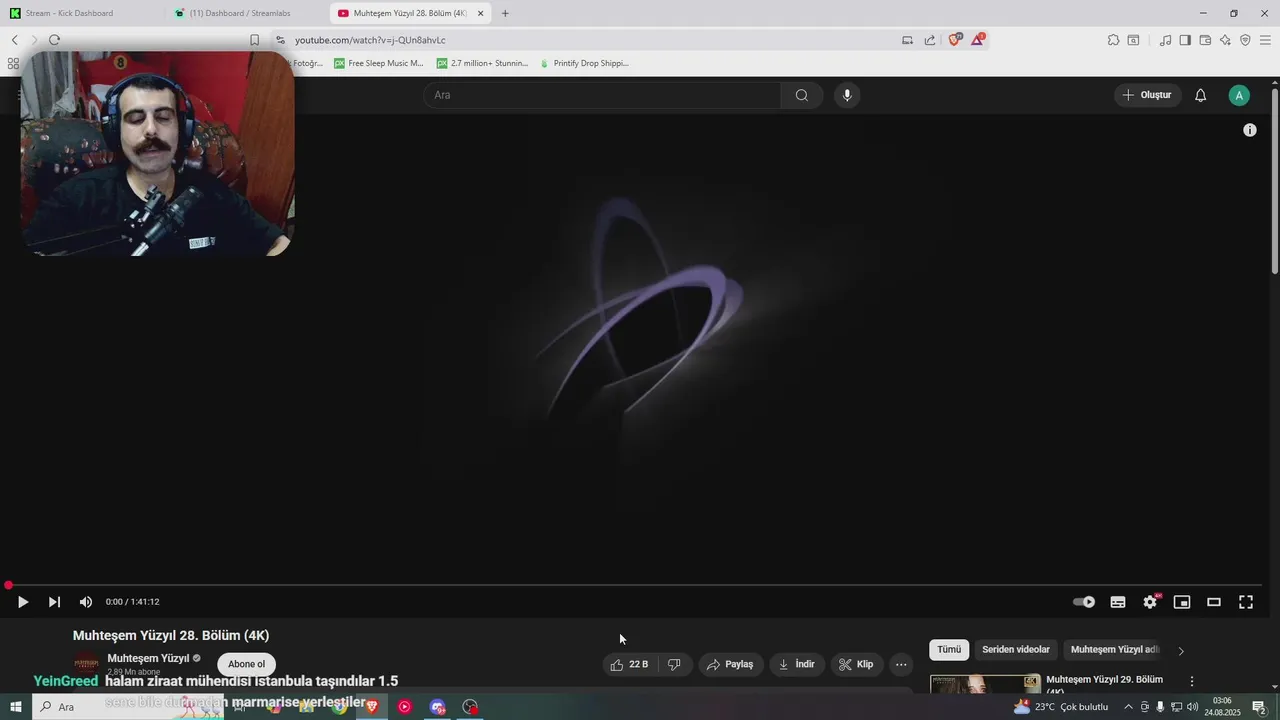Go back in browser history
1280x720 pixels.
pyautogui.click(x=15, y=40)
